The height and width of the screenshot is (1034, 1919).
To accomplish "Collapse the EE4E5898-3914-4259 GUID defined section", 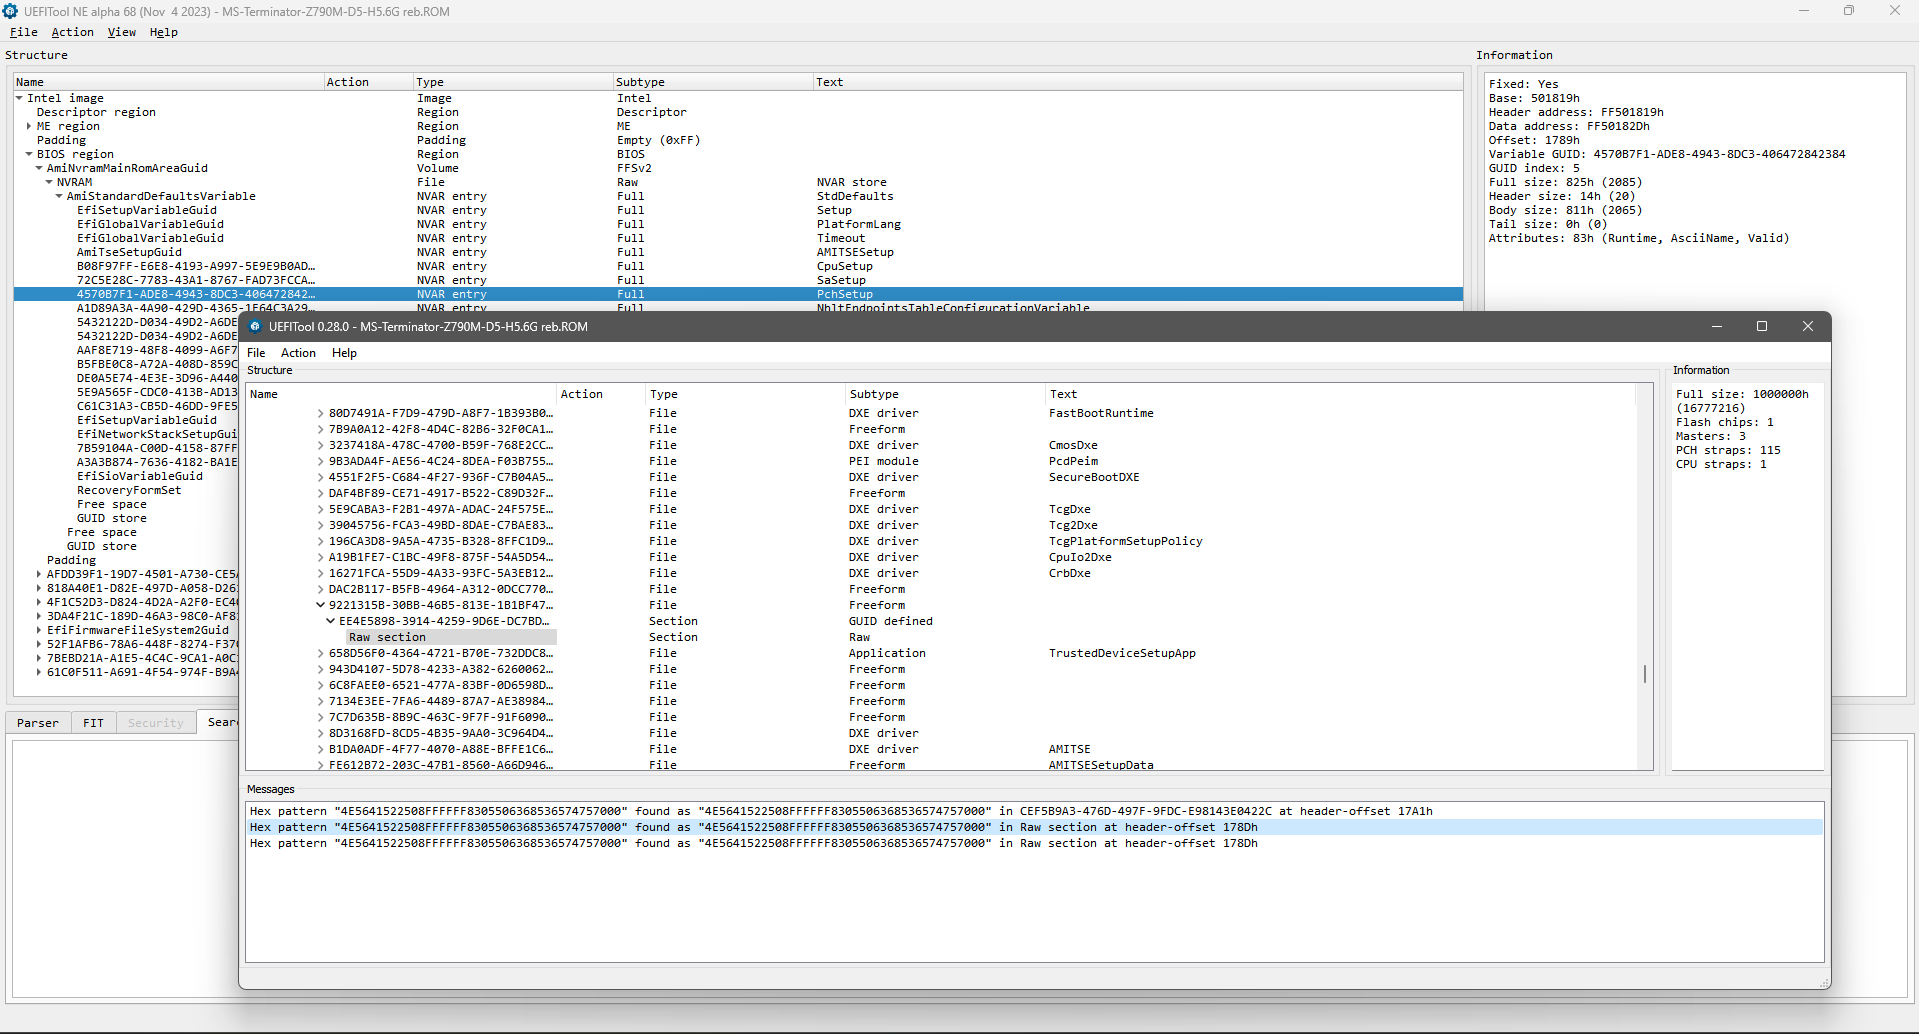I will [331, 621].
